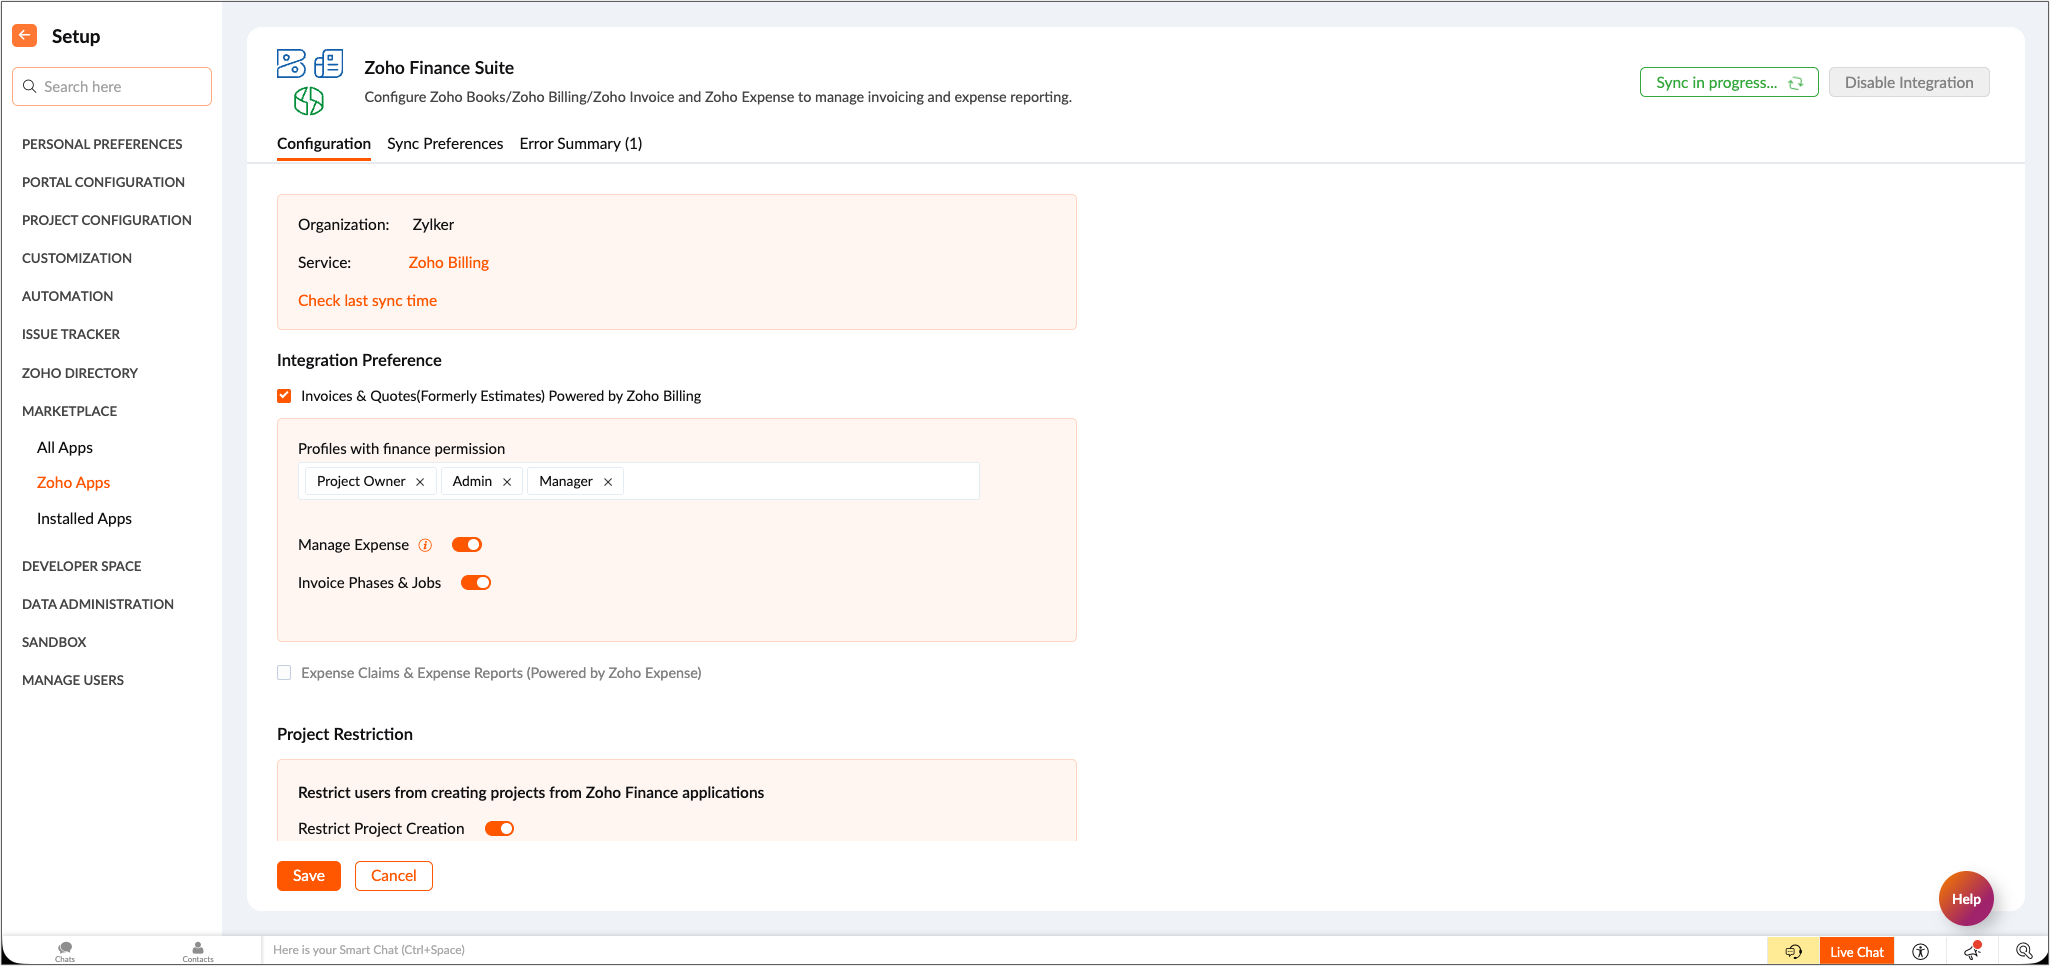
Task: Open the Error Summary (1) tab
Action: click(581, 144)
